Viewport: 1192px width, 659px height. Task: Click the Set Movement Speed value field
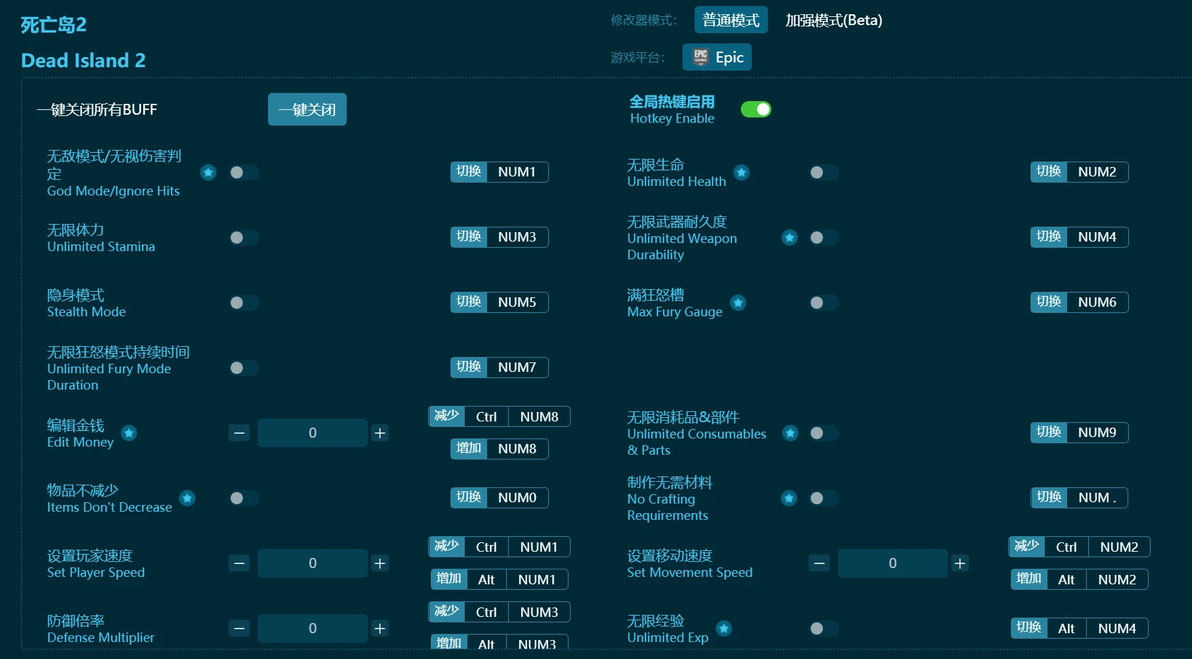coord(892,563)
